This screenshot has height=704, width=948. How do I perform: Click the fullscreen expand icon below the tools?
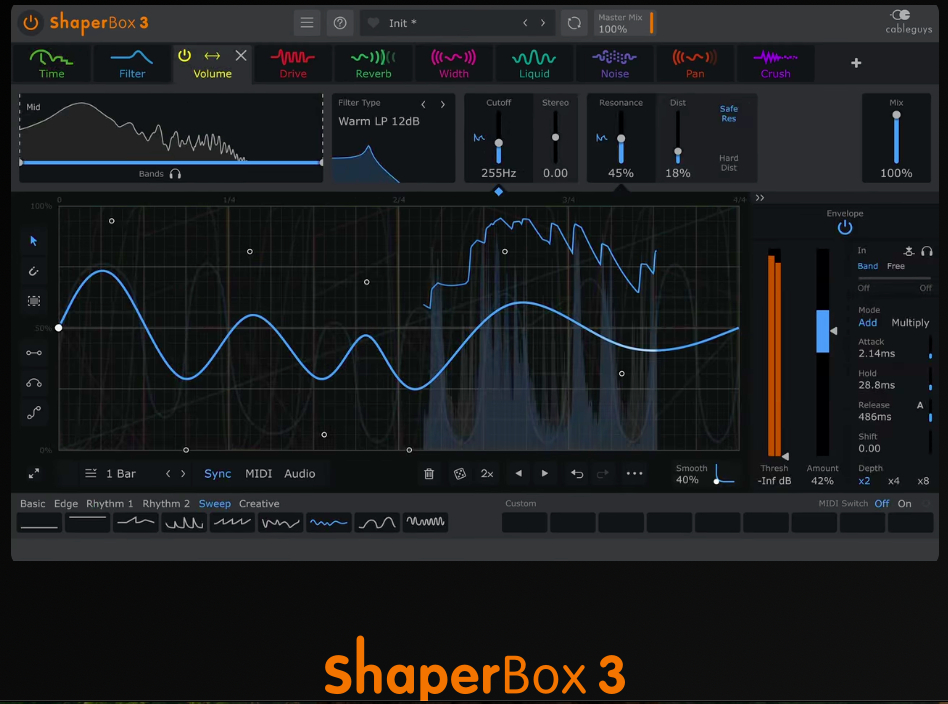click(x=34, y=474)
